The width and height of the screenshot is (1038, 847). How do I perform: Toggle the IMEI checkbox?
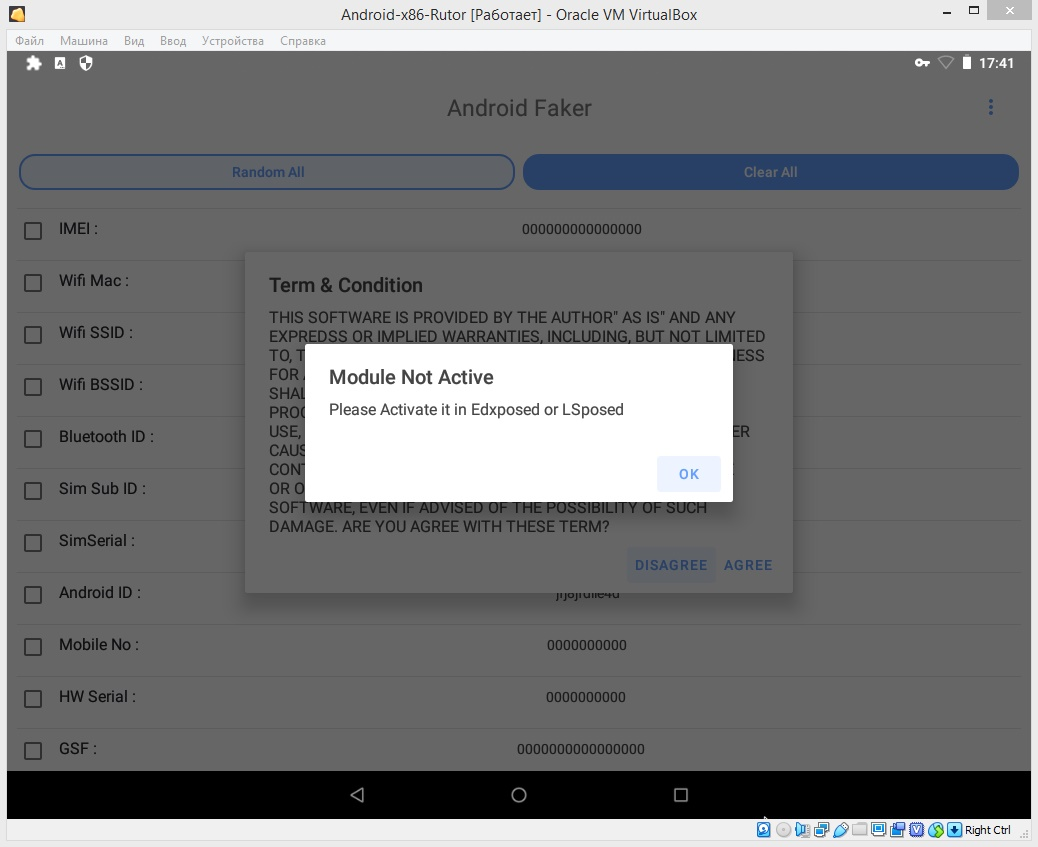33,230
